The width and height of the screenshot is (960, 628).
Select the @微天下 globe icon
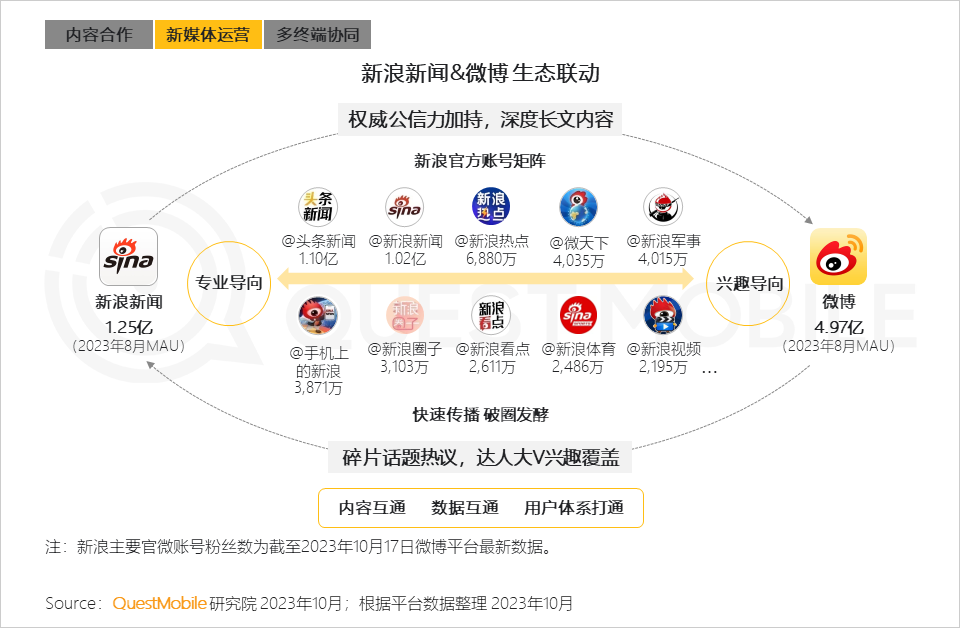coord(579,207)
